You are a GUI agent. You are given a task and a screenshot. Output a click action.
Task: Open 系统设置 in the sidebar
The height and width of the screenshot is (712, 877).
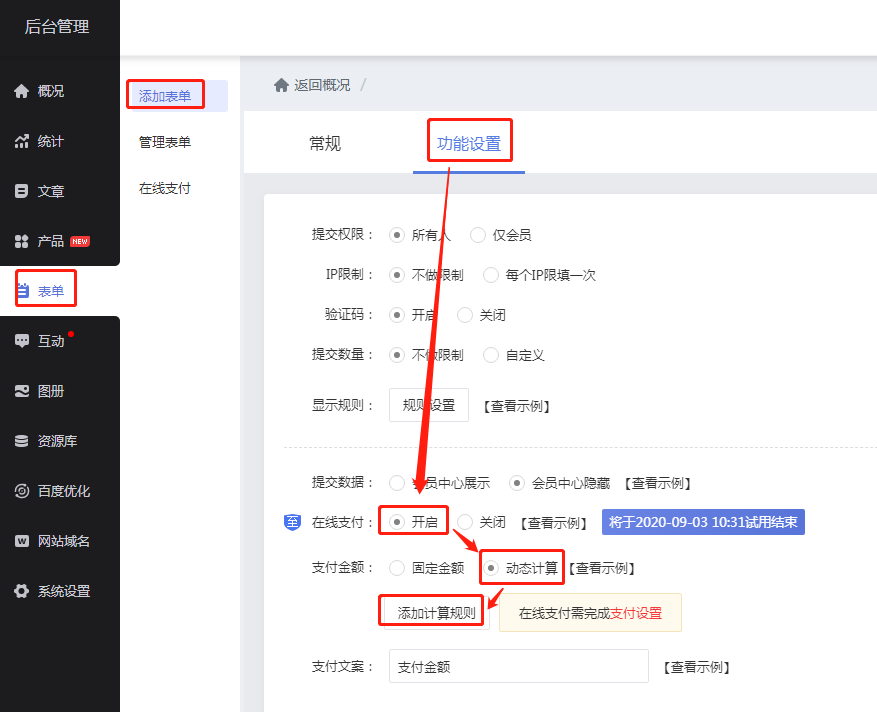(64, 591)
